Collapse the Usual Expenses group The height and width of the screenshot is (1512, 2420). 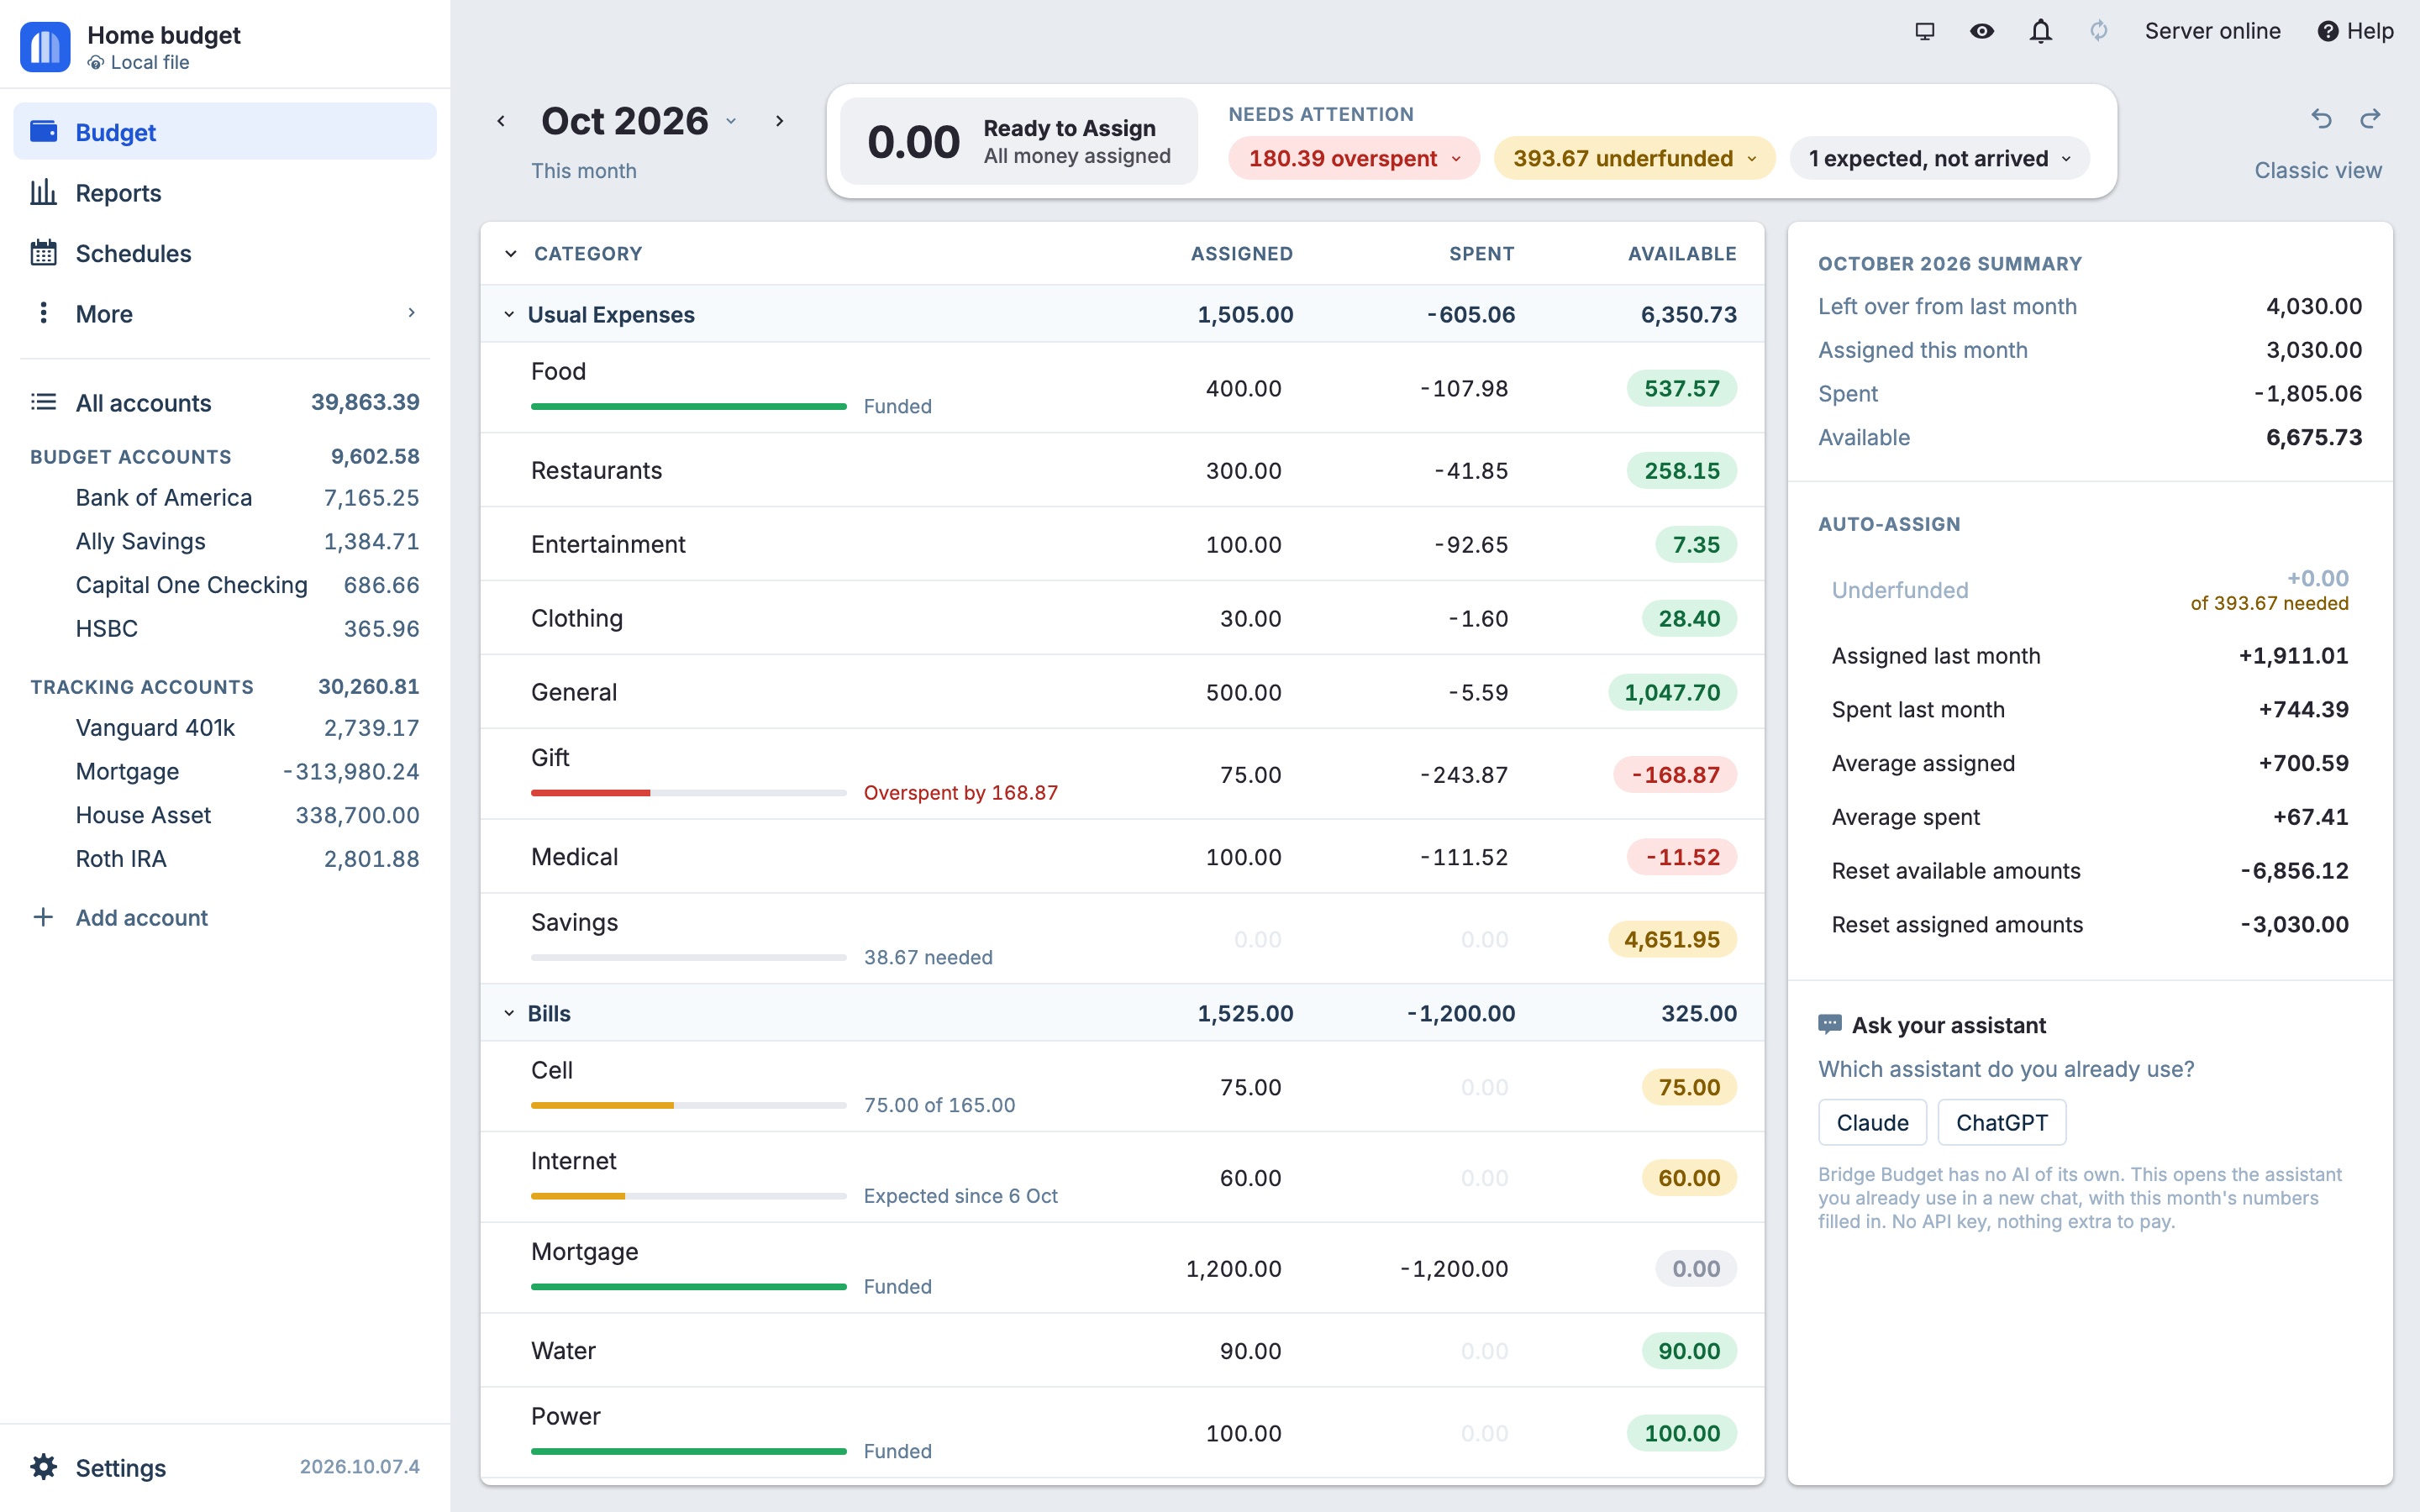(x=509, y=314)
